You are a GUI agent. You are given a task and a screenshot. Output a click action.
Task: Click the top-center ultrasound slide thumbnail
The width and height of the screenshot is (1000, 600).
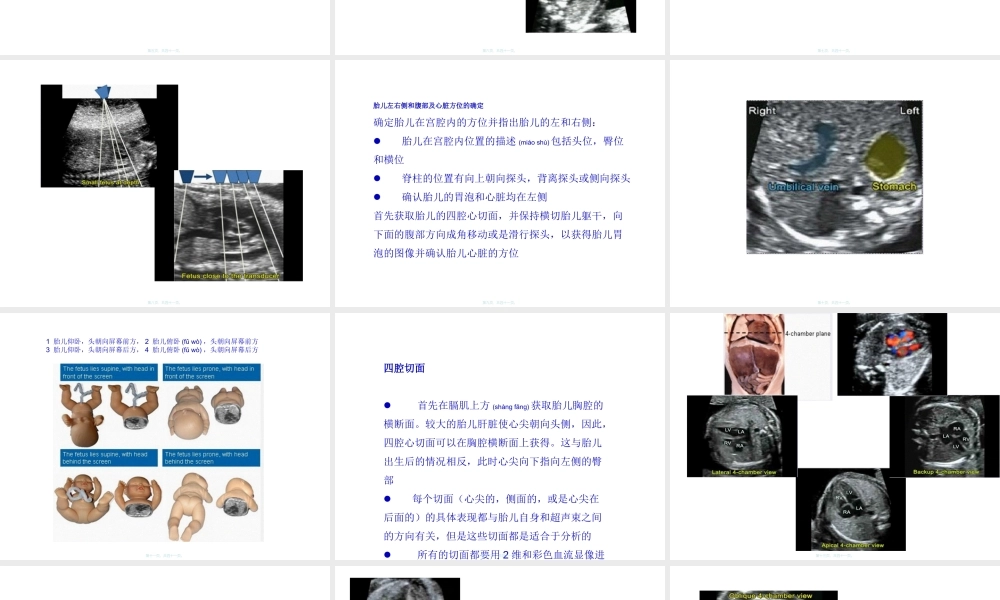pyautogui.click(x=580, y=16)
